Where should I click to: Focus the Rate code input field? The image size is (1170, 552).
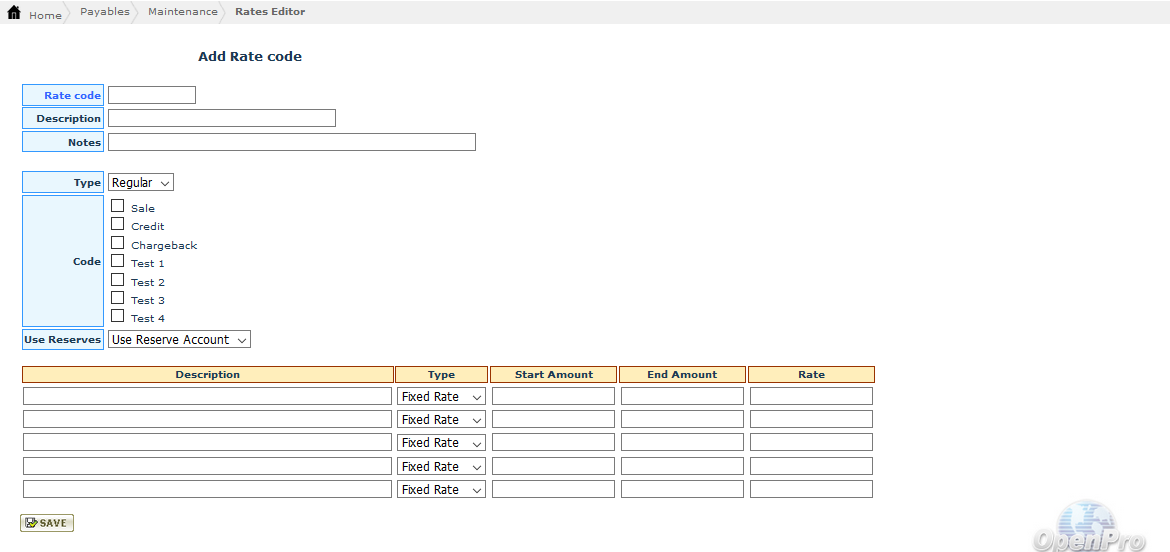tap(152, 96)
